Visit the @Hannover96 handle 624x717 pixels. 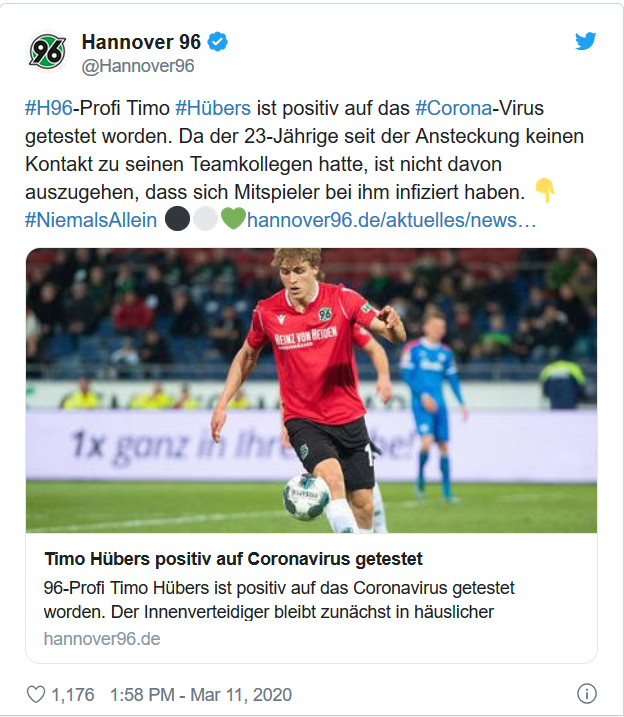pos(138,66)
